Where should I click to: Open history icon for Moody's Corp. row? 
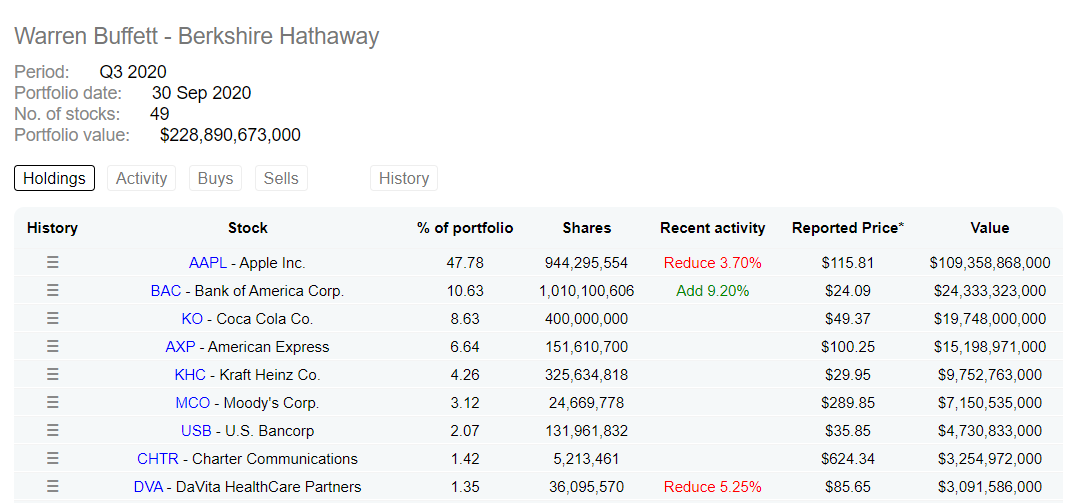[x=53, y=403]
